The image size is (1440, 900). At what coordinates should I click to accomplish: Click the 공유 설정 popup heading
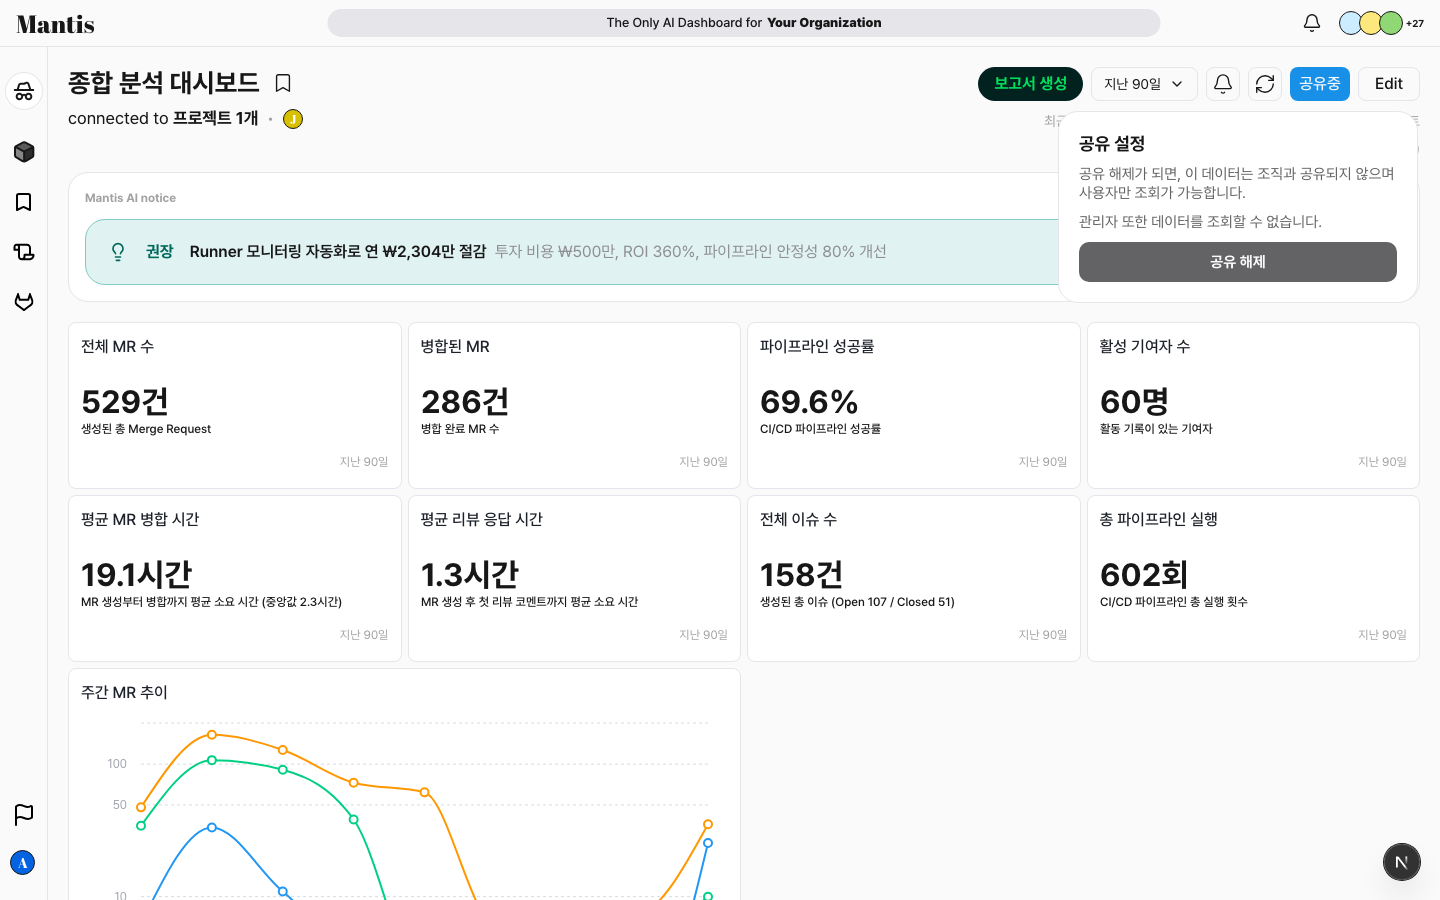pos(1112,144)
